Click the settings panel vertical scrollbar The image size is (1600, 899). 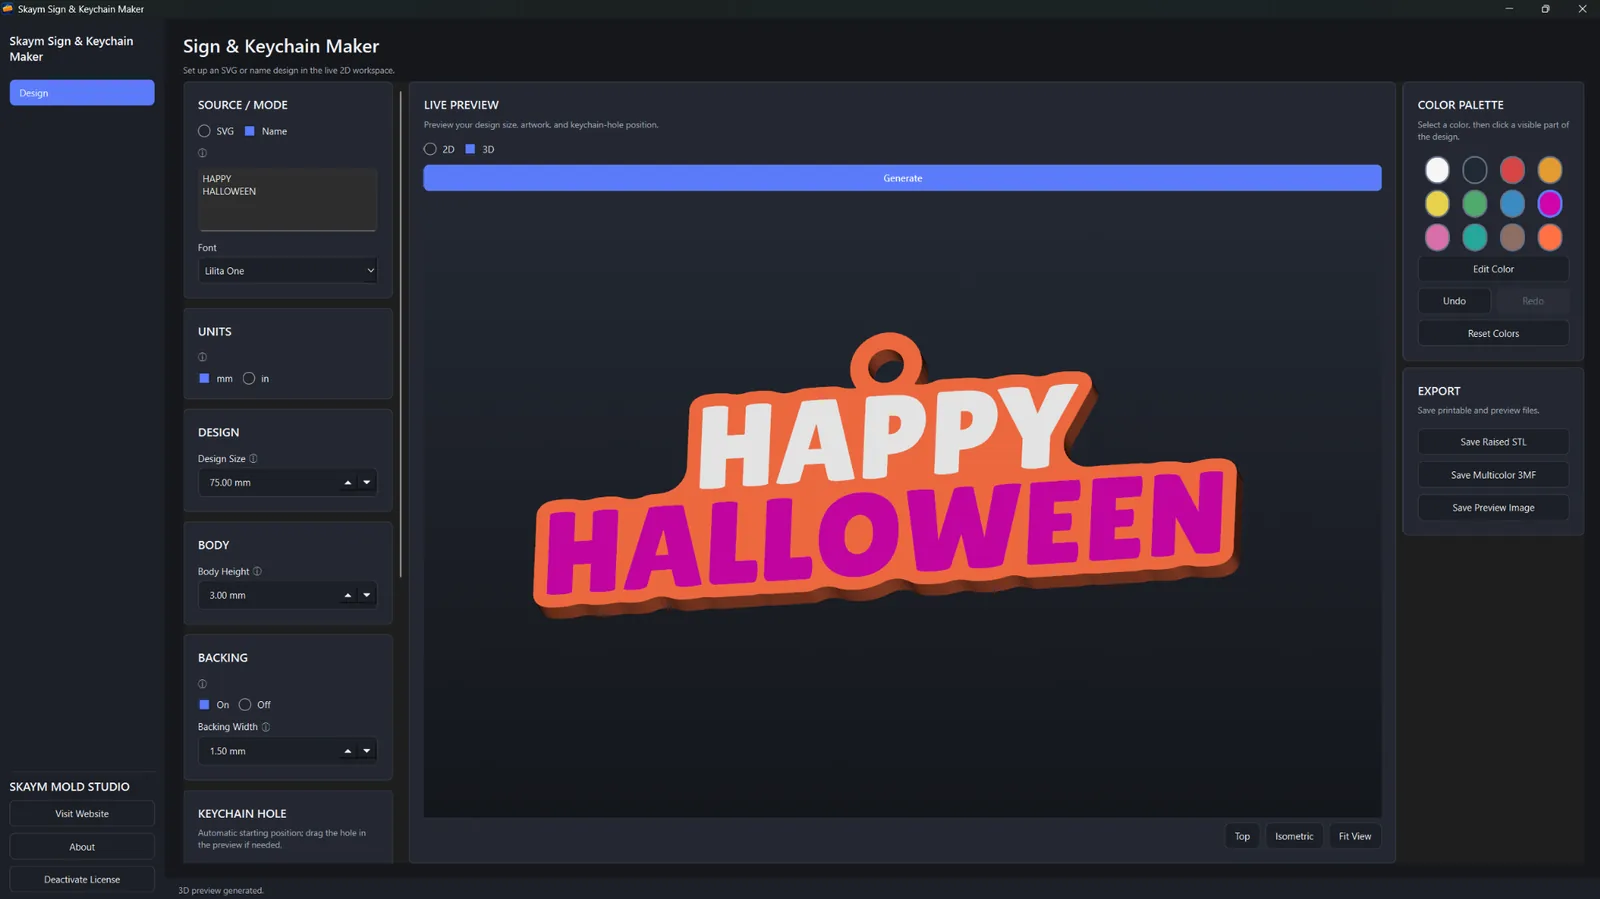[401, 334]
